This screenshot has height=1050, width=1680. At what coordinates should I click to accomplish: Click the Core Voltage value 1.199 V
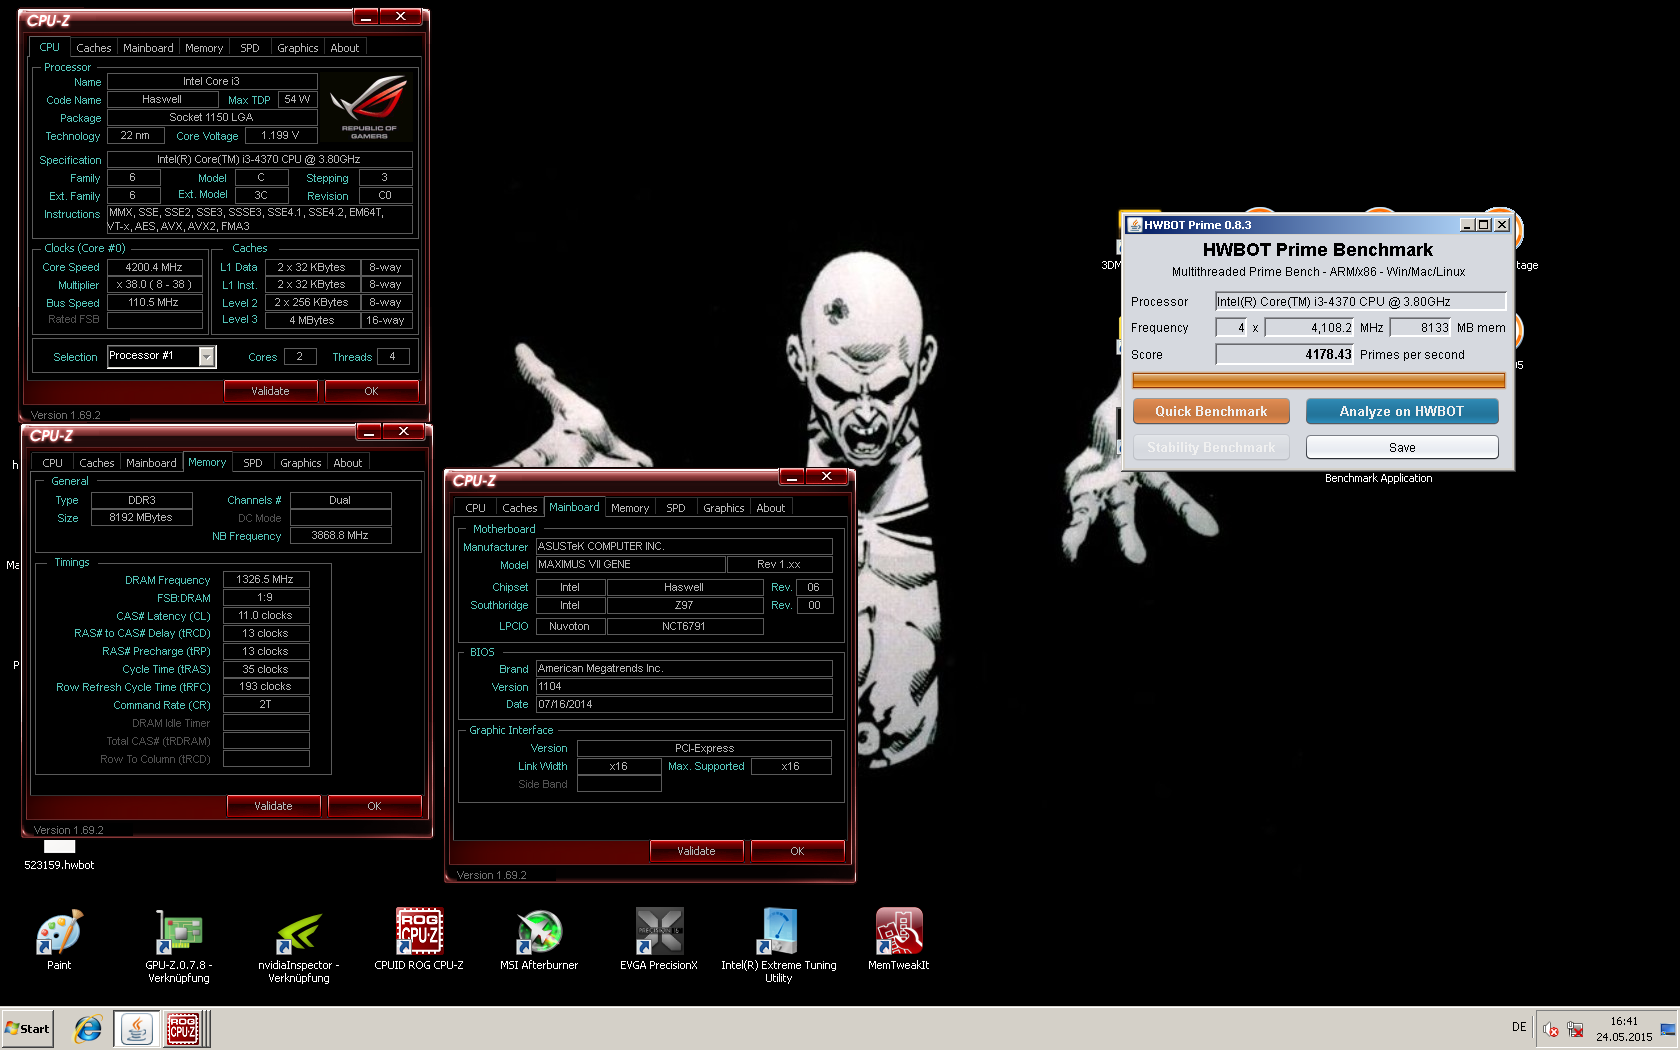[x=280, y=135]
